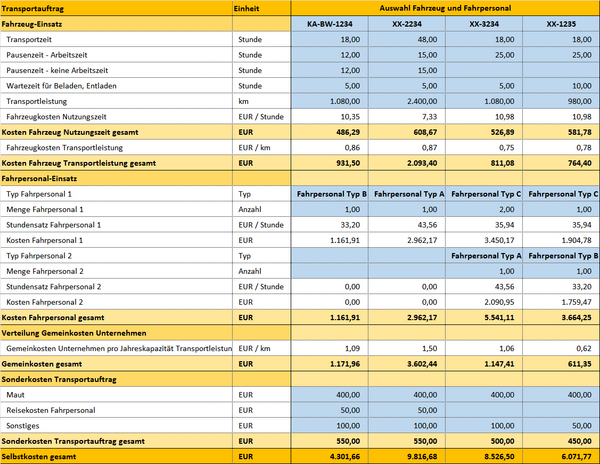This screenshot has width=600, height=464.
Task: Select Gemeinkosten pro km value 0,62
Action: [x=561, y=348]
